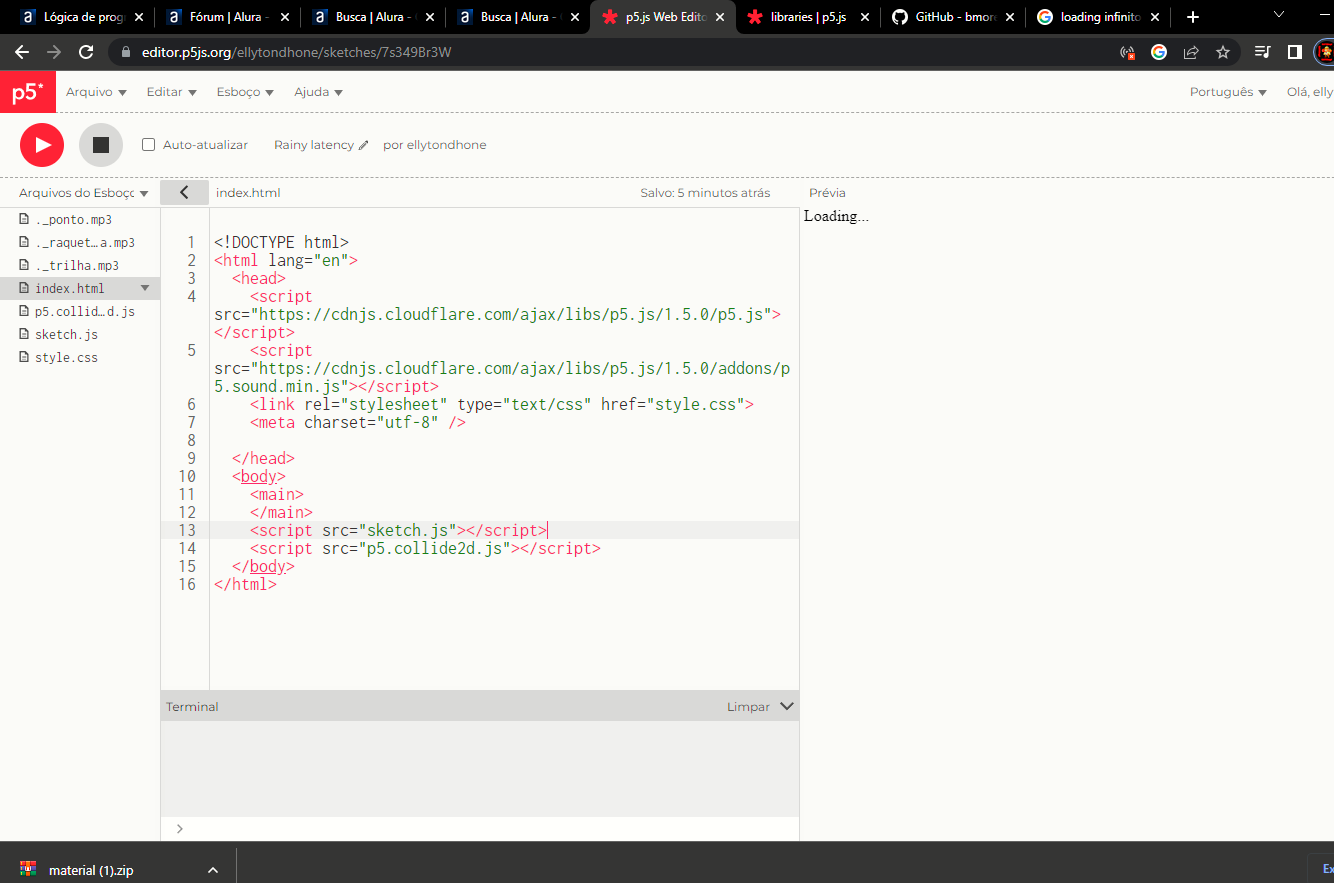
Task: Expand the Arquivos do Esboço options arrow
Action: [x=144, y=193]
